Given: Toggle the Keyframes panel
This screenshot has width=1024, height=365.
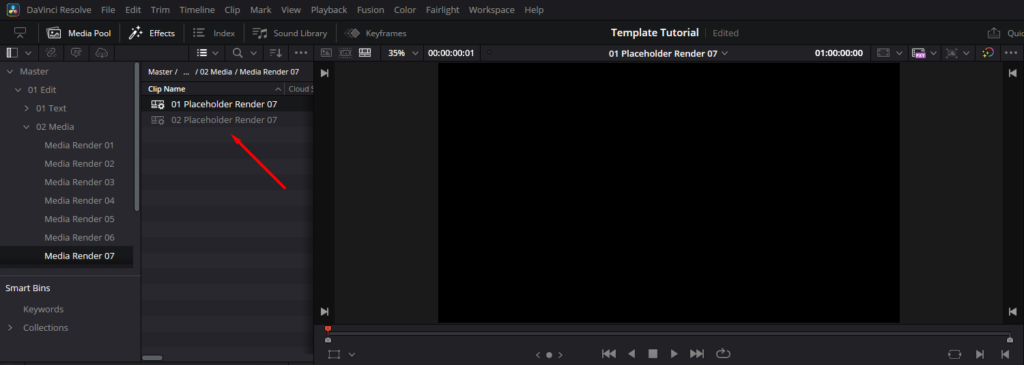Looking at the screenshot, I should pos(376,33).
